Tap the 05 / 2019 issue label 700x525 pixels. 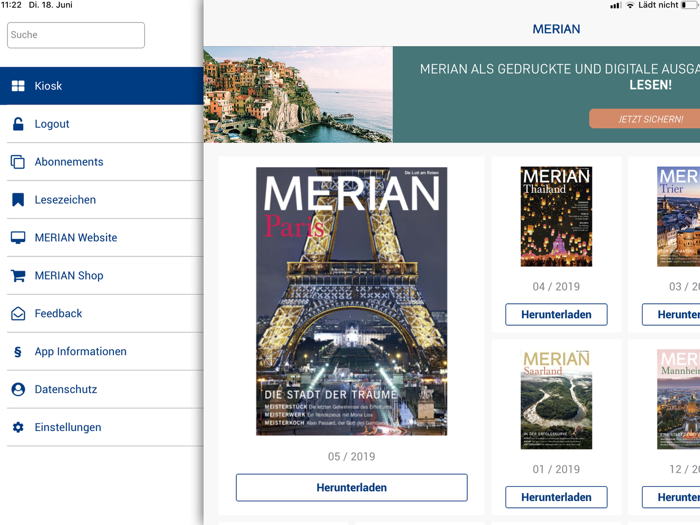[351, 456]
